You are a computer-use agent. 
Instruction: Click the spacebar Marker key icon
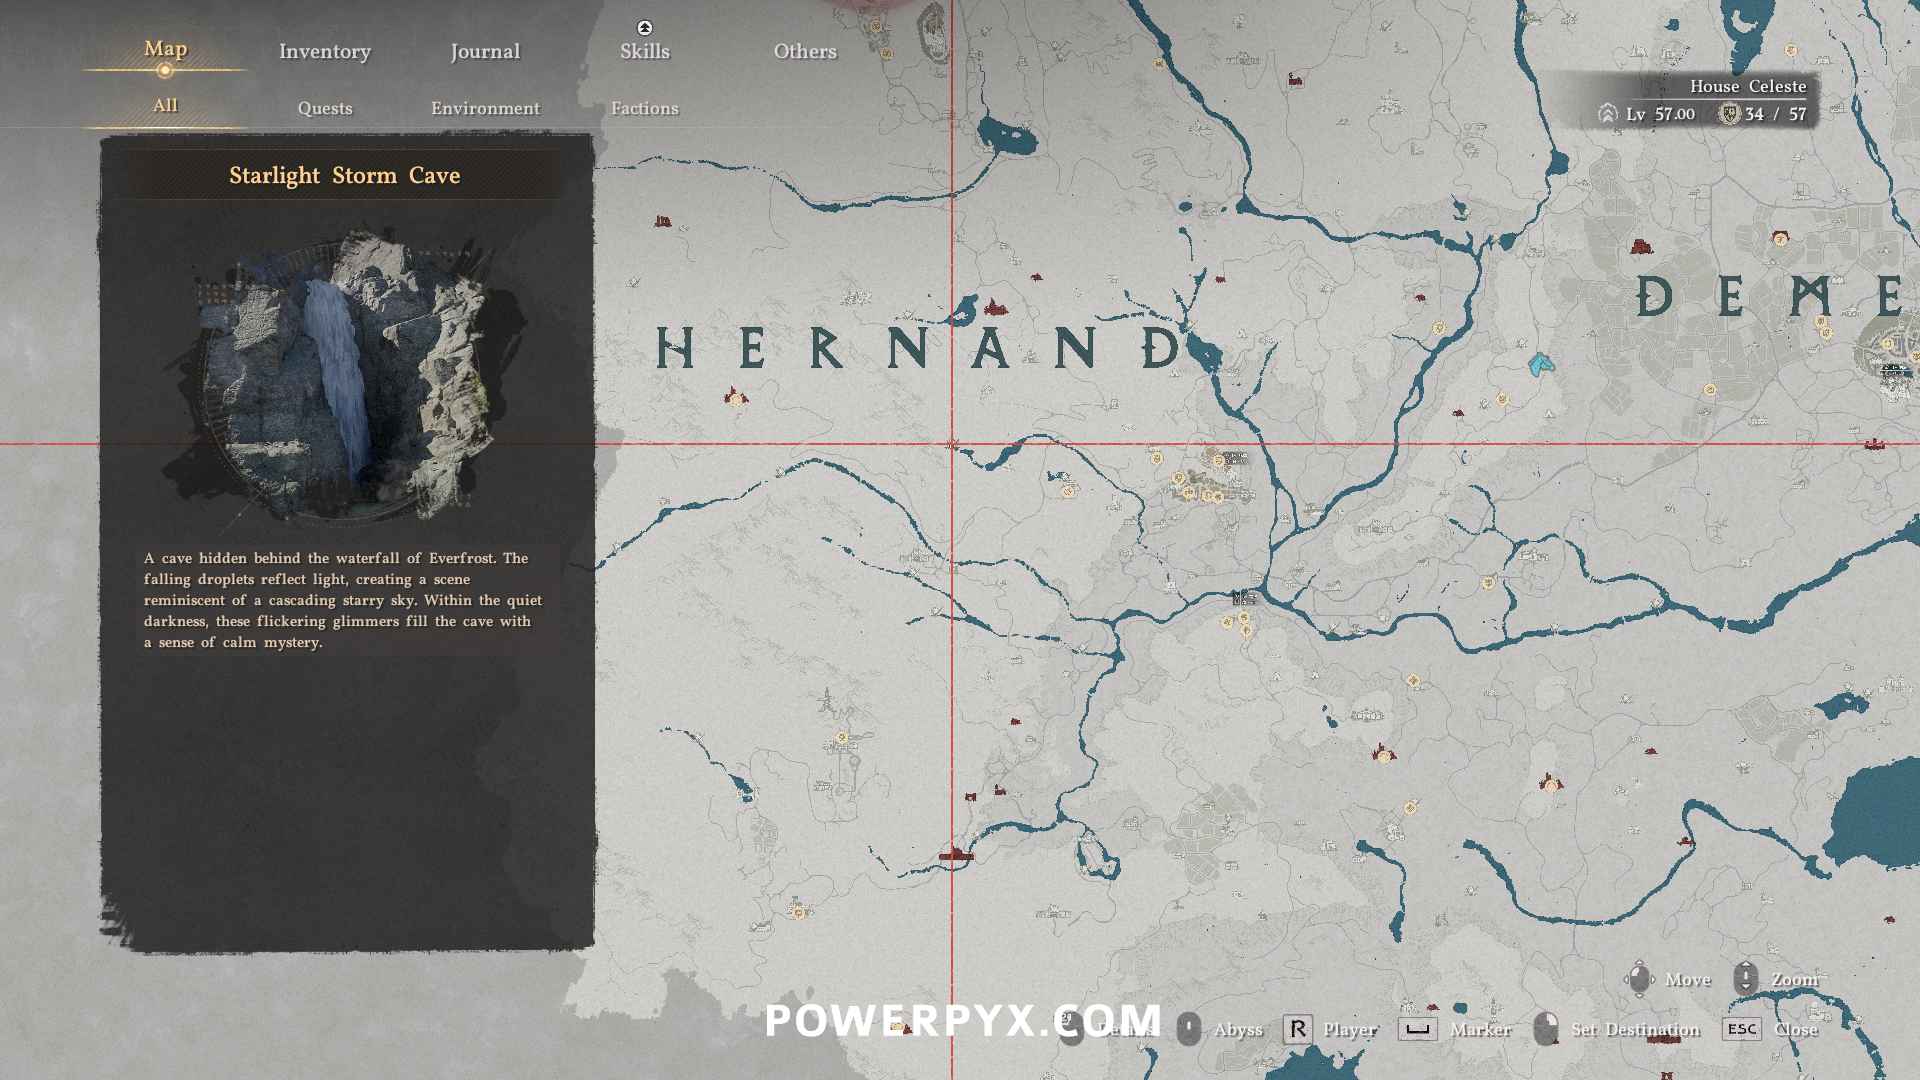pos(1417,1029)
